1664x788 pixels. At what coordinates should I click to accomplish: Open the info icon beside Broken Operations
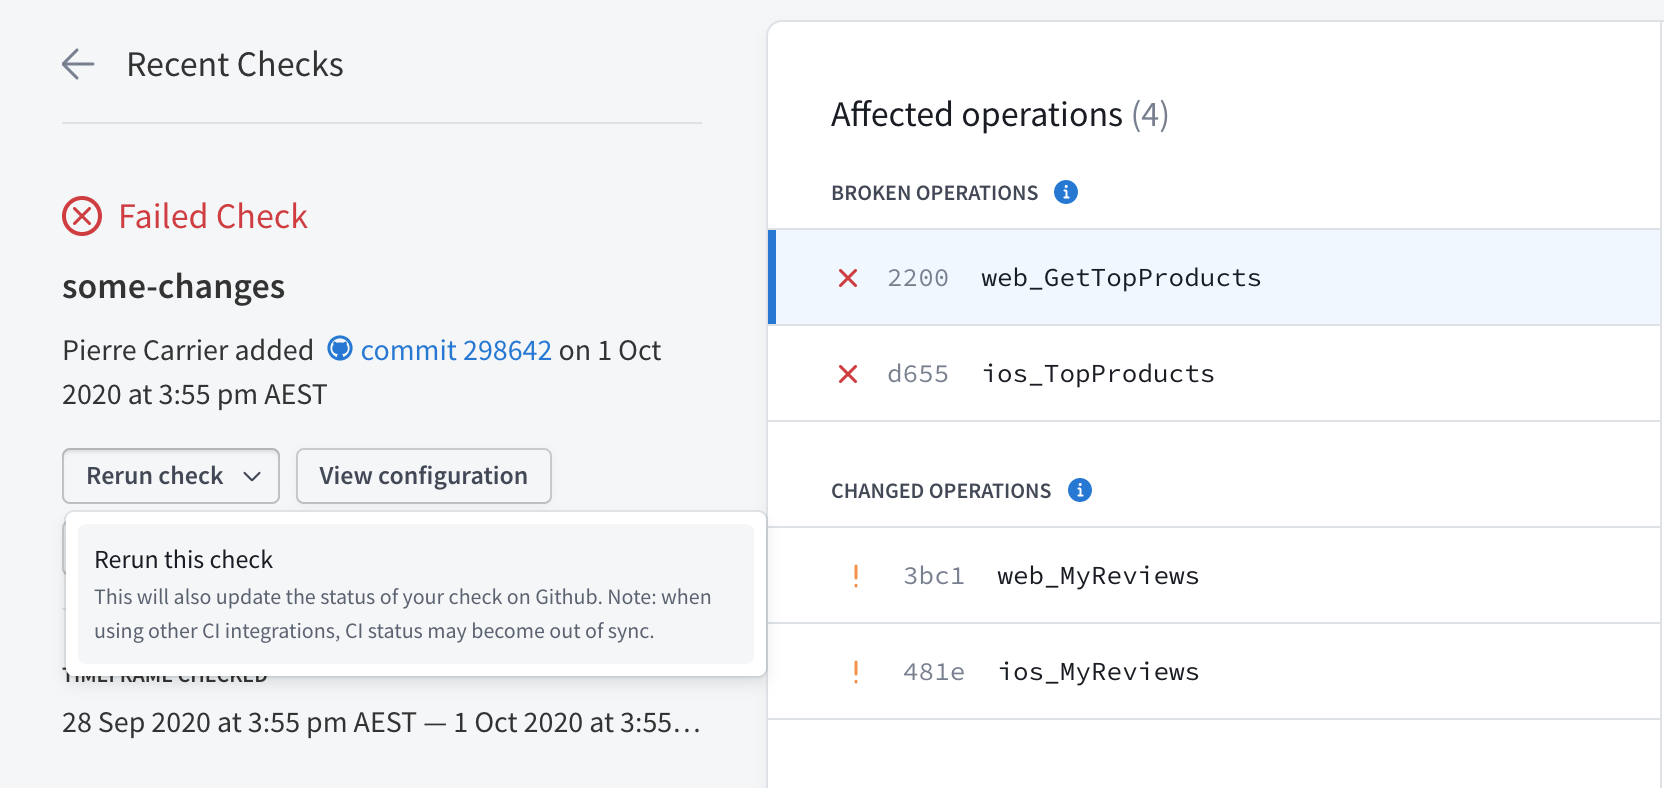1066,192
